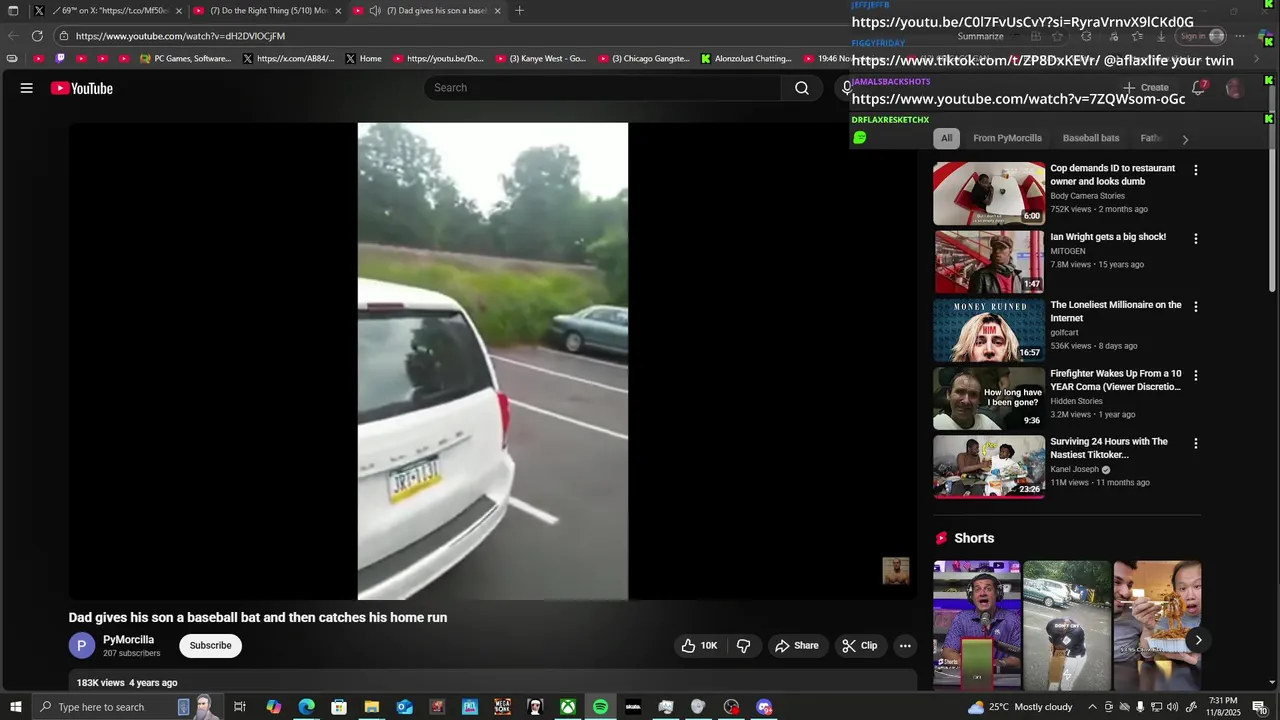
Task: Open menu for Cop demands ID video
Action: [1195, 170]
